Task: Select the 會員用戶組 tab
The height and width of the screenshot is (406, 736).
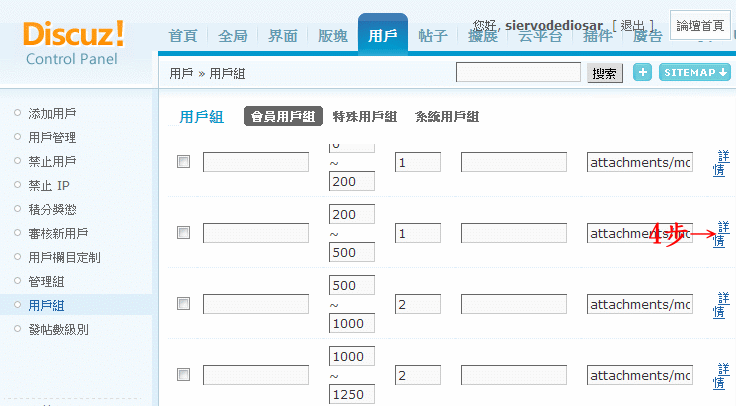Action: [x=283, y=116]
